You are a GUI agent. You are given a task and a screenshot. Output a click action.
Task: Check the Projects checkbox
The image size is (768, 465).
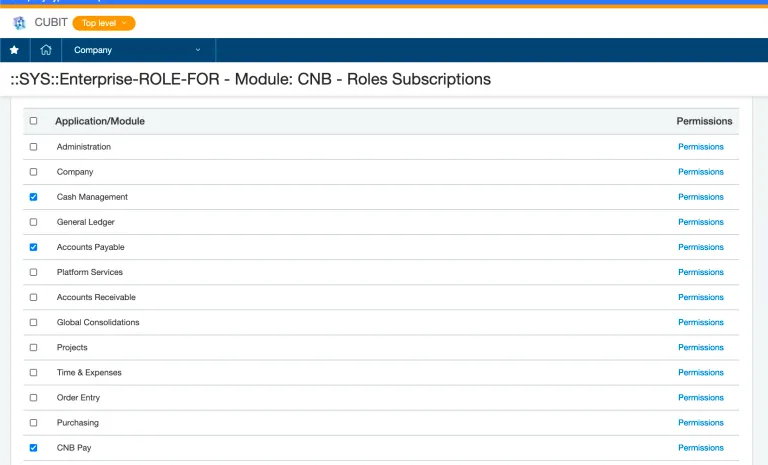33,347
